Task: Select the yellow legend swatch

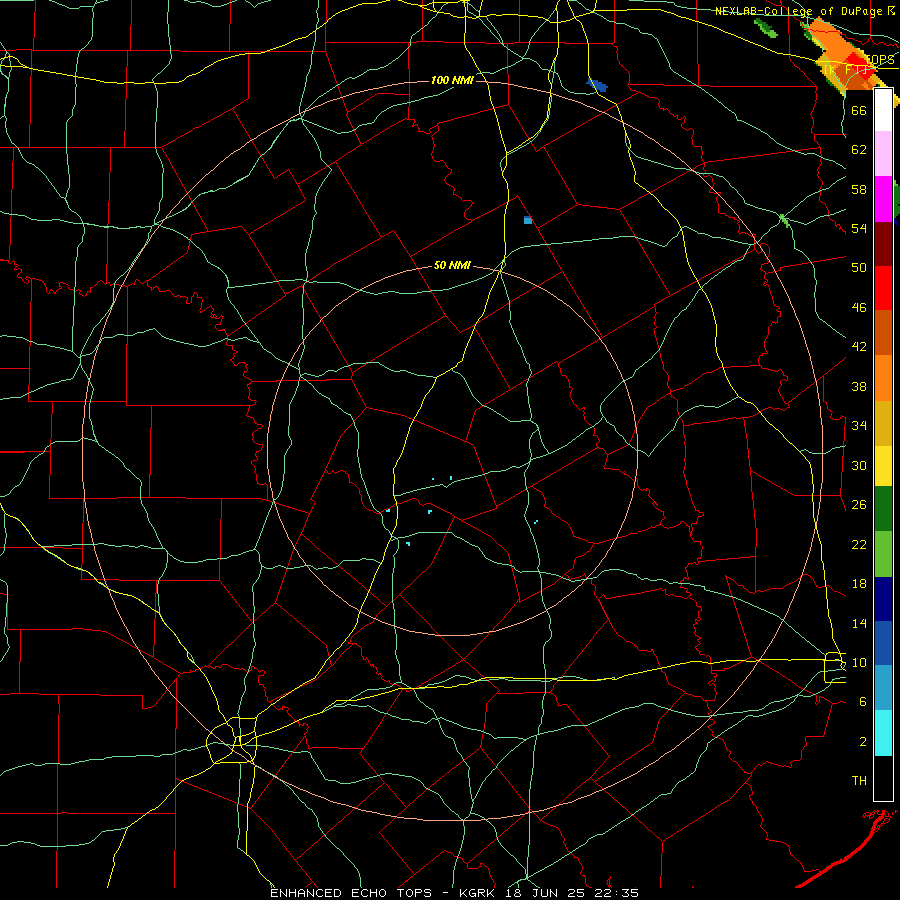Action: tap(883, 466)
